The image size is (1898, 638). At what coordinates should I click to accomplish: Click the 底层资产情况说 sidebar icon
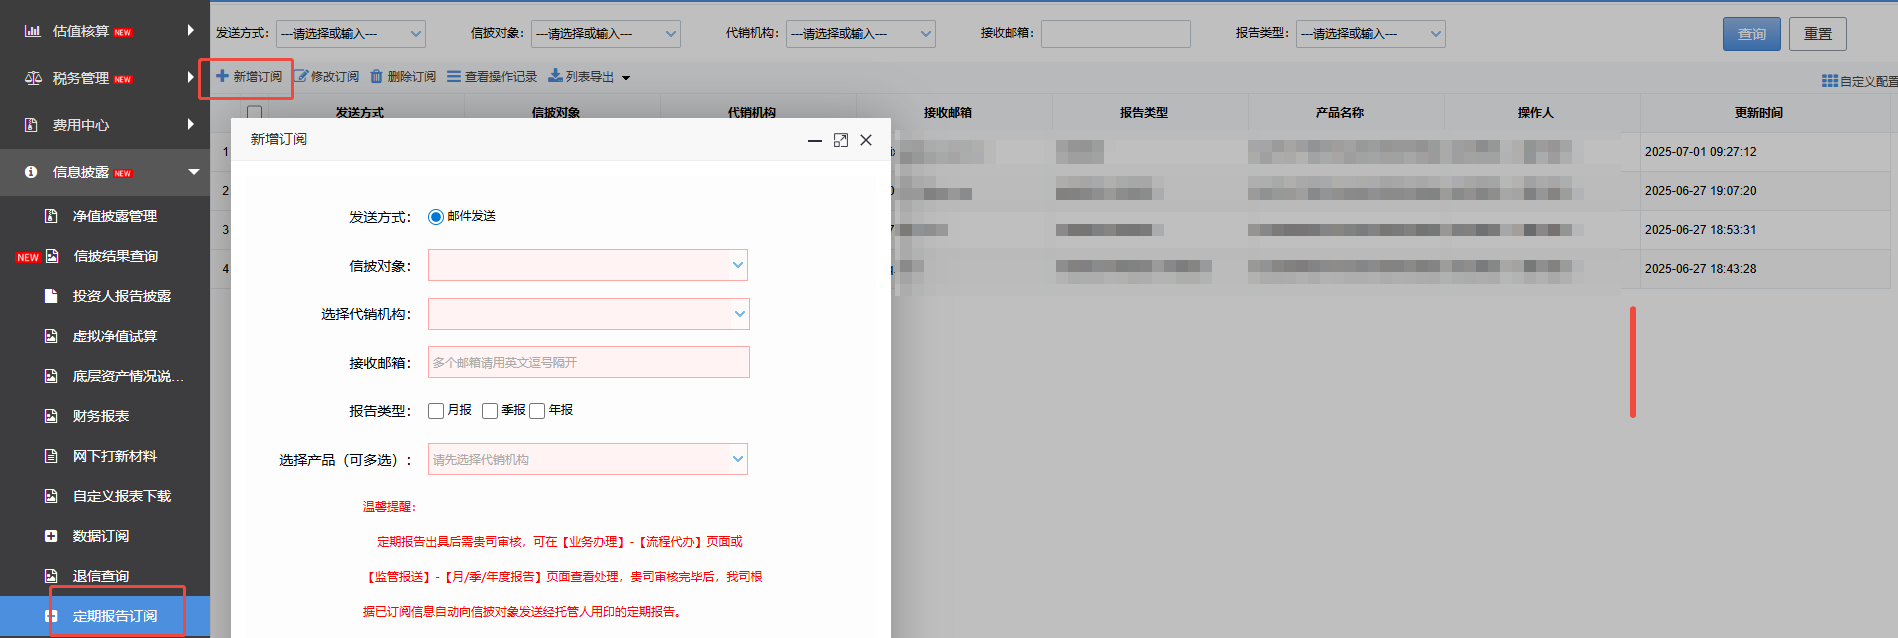coord(51,376)
